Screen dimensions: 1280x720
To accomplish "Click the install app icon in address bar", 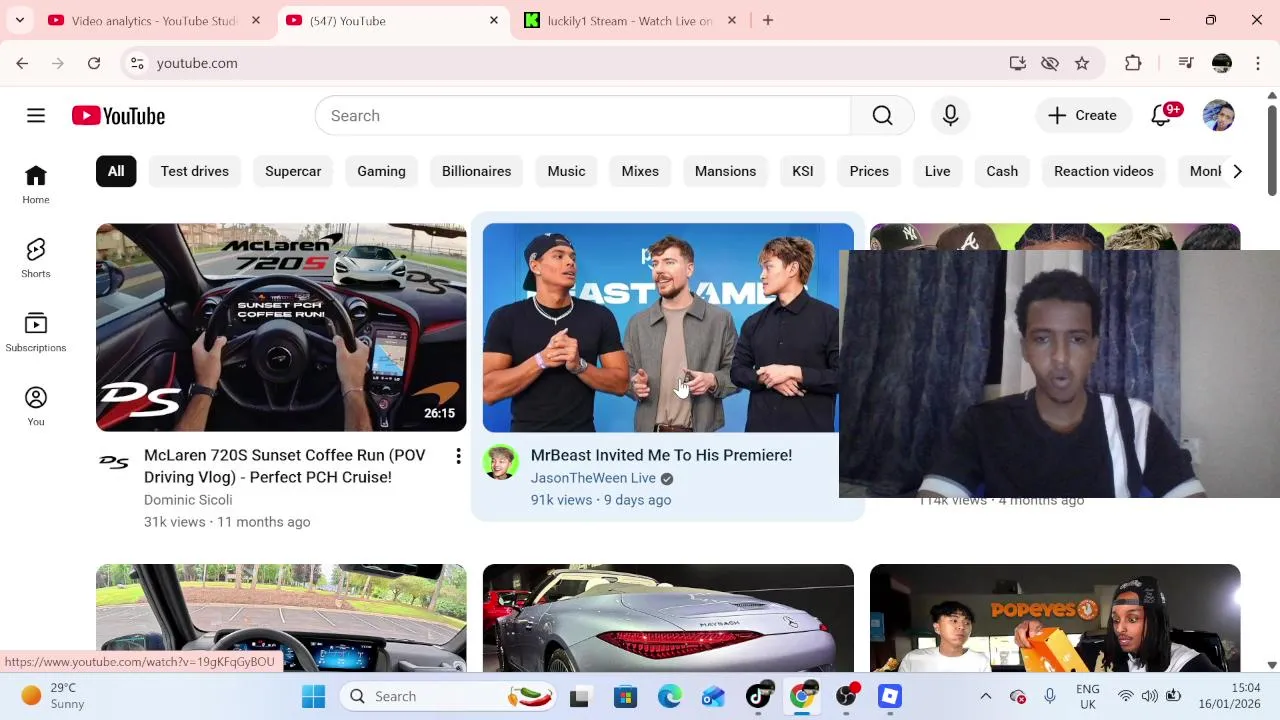I will point(1018,63).
